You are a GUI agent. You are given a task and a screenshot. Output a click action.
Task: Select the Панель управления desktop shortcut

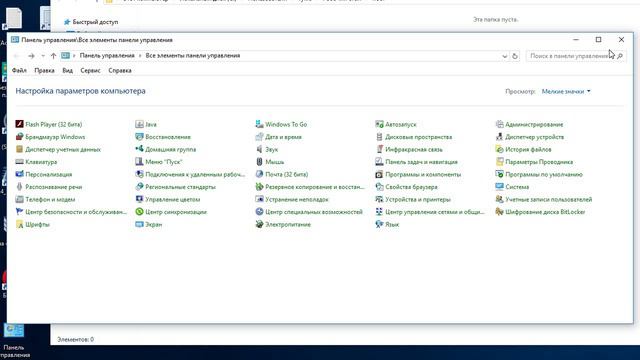point(14,340)
